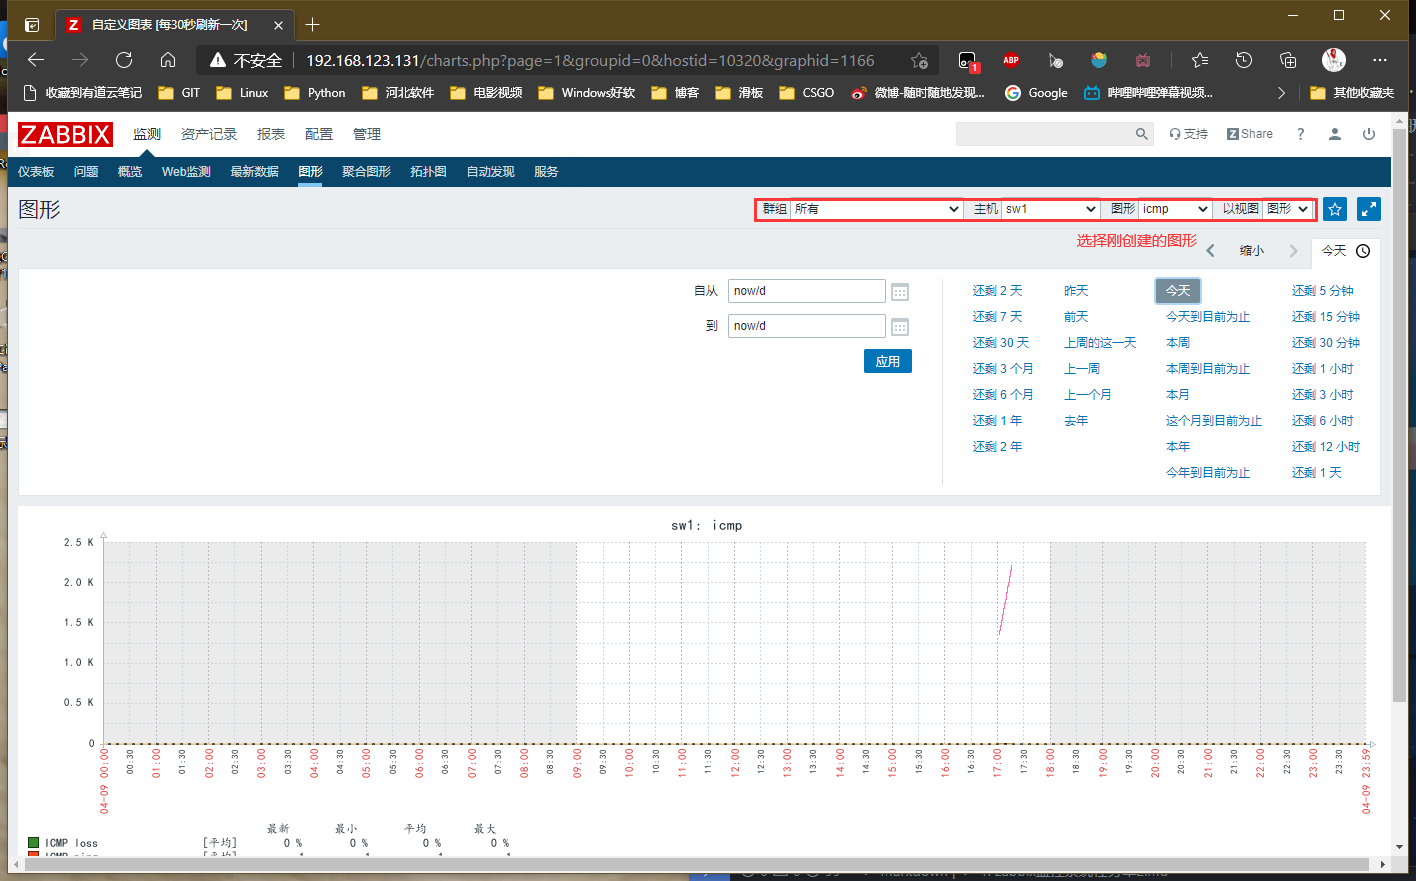
Task: Open 报表 main menu
Action: coord(271,134)
